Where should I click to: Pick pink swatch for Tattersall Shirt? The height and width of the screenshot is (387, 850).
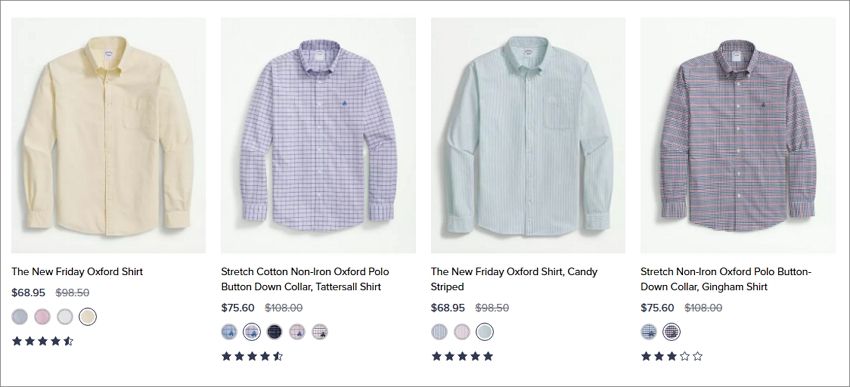pos(297,332)
